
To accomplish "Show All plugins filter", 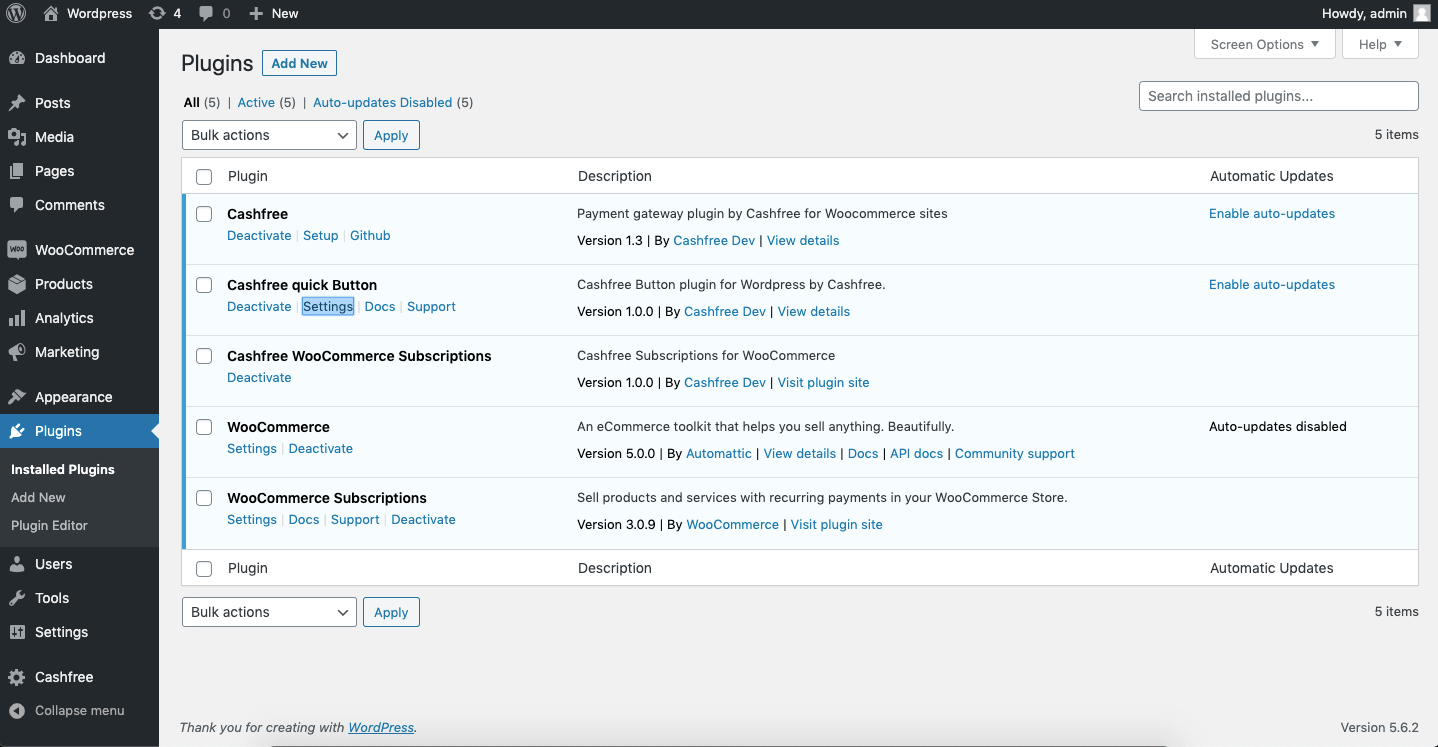I will coord(191,102).
